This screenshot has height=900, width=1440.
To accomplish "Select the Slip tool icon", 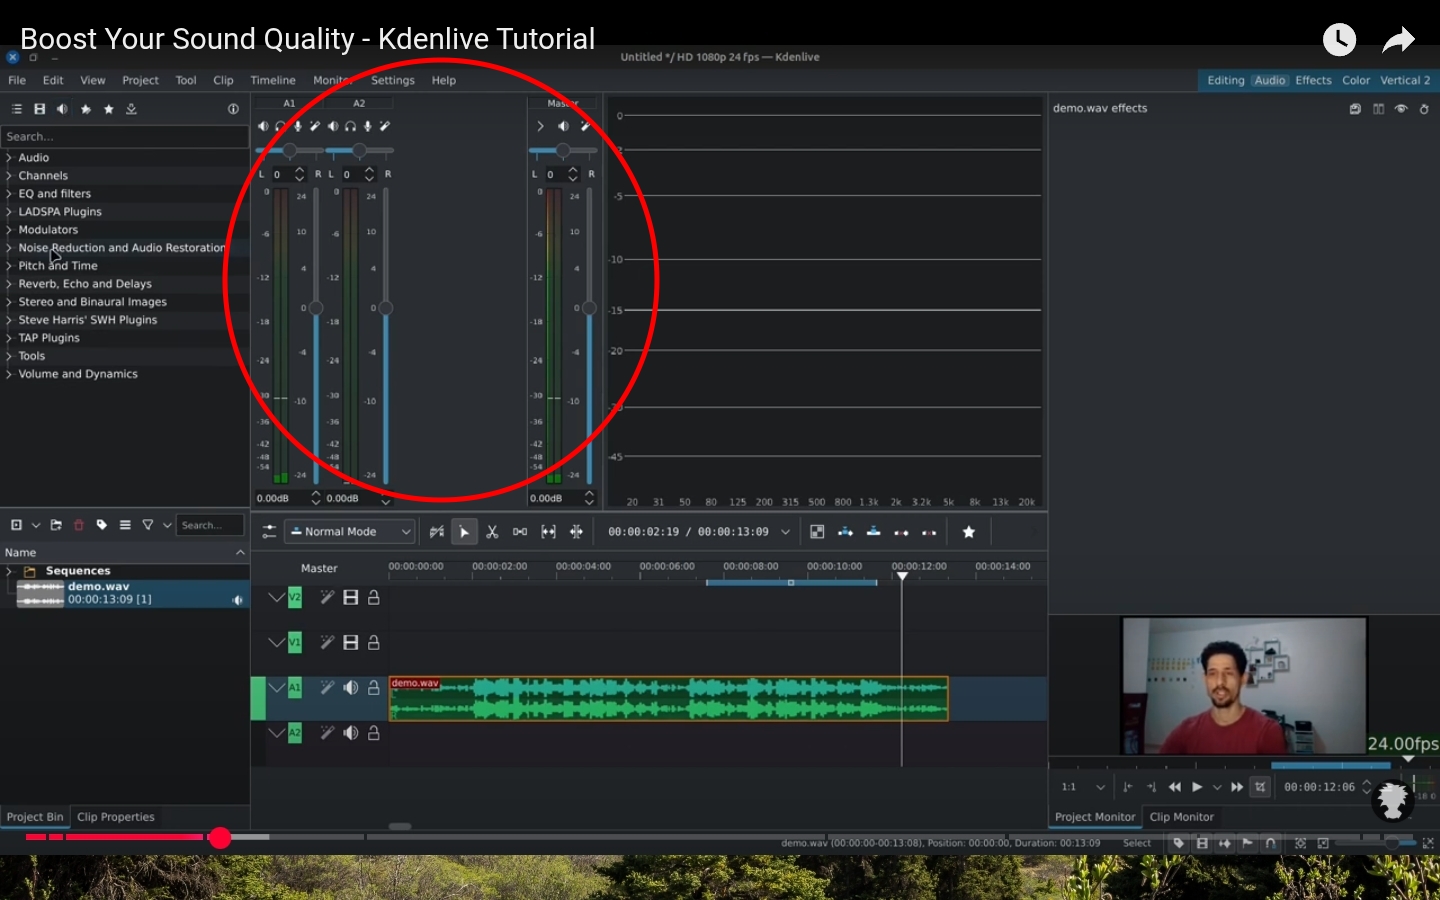I will pos(548,532).
